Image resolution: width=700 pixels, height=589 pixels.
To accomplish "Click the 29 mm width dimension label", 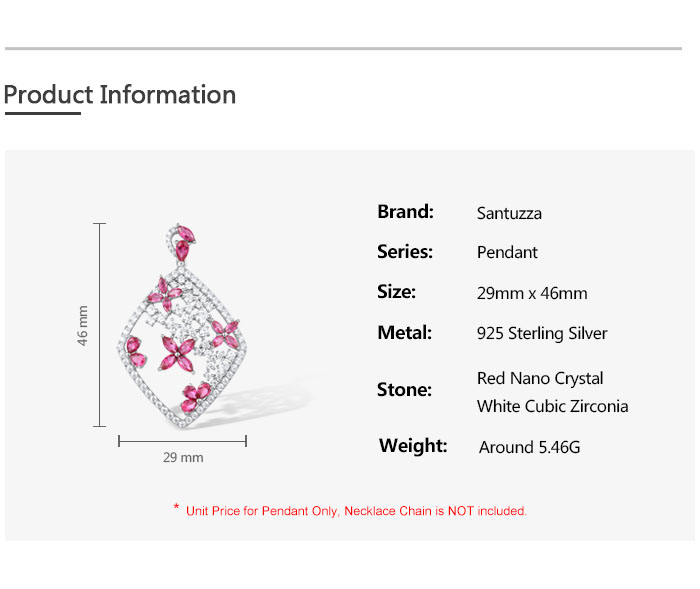I will click(183, 457).
